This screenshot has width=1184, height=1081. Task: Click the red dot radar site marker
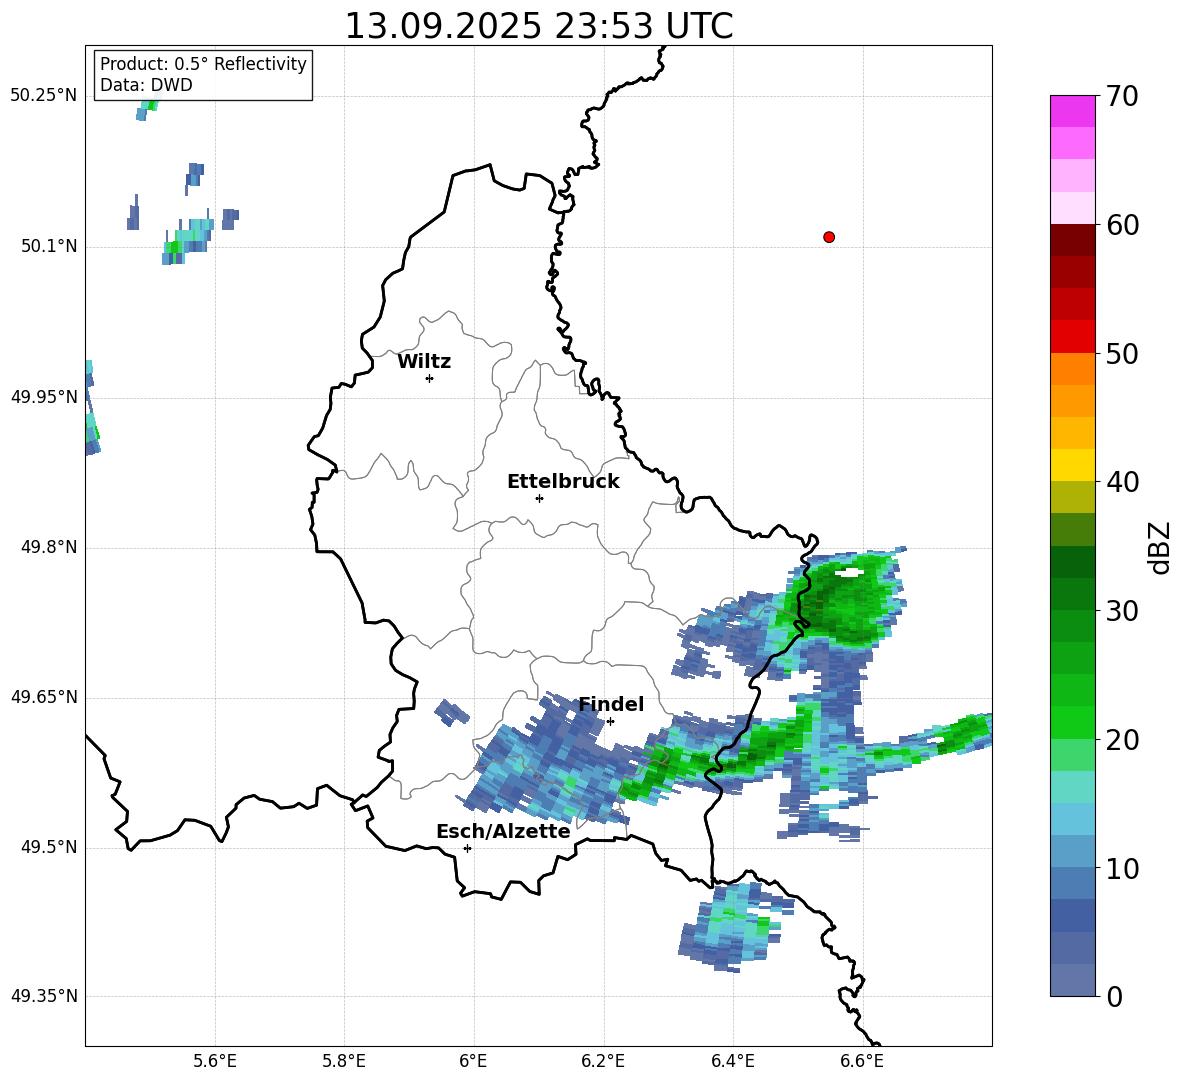click(829, 237)
